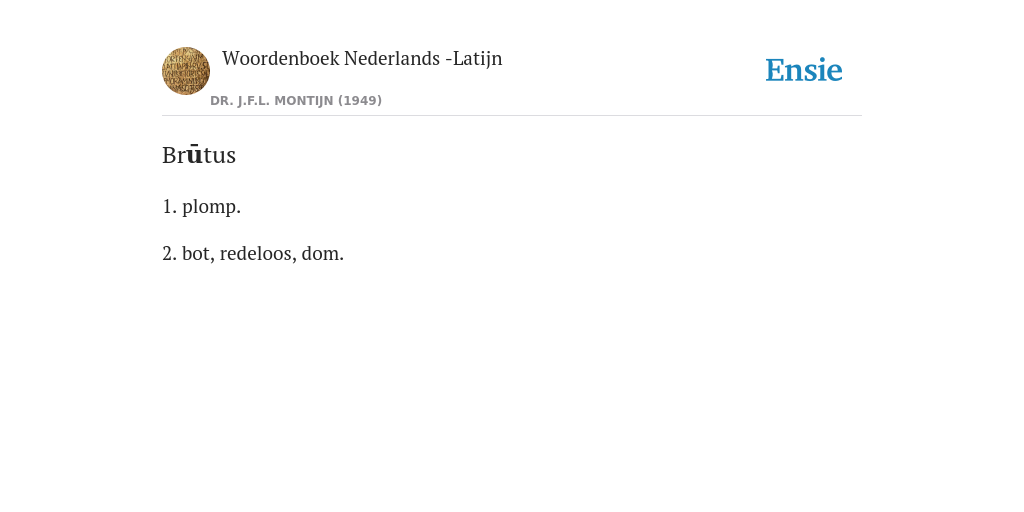Click the number '1.' before plomp
Screen dimensions: 1024x512
[170, 207]
